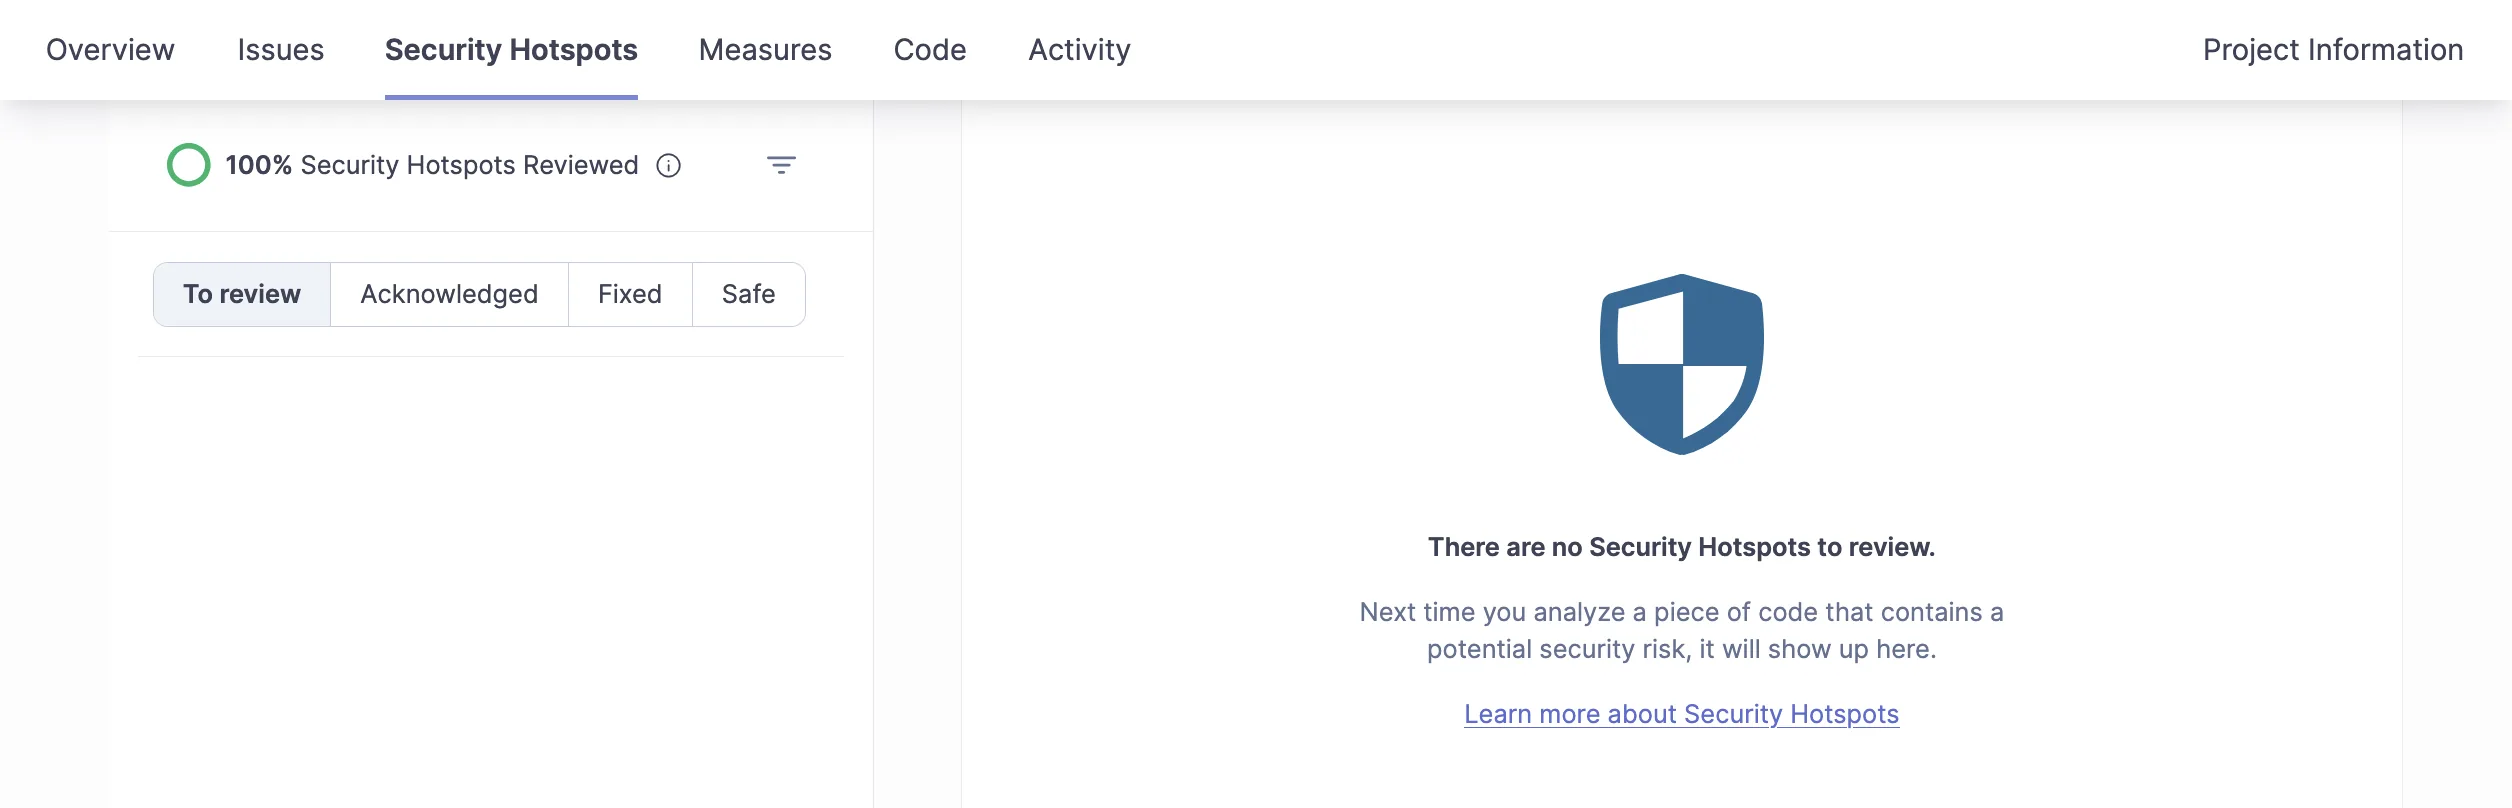Show Safe security hotspots
The width and height of the screenshot is (2512, 808).
(x=748, y=293)
